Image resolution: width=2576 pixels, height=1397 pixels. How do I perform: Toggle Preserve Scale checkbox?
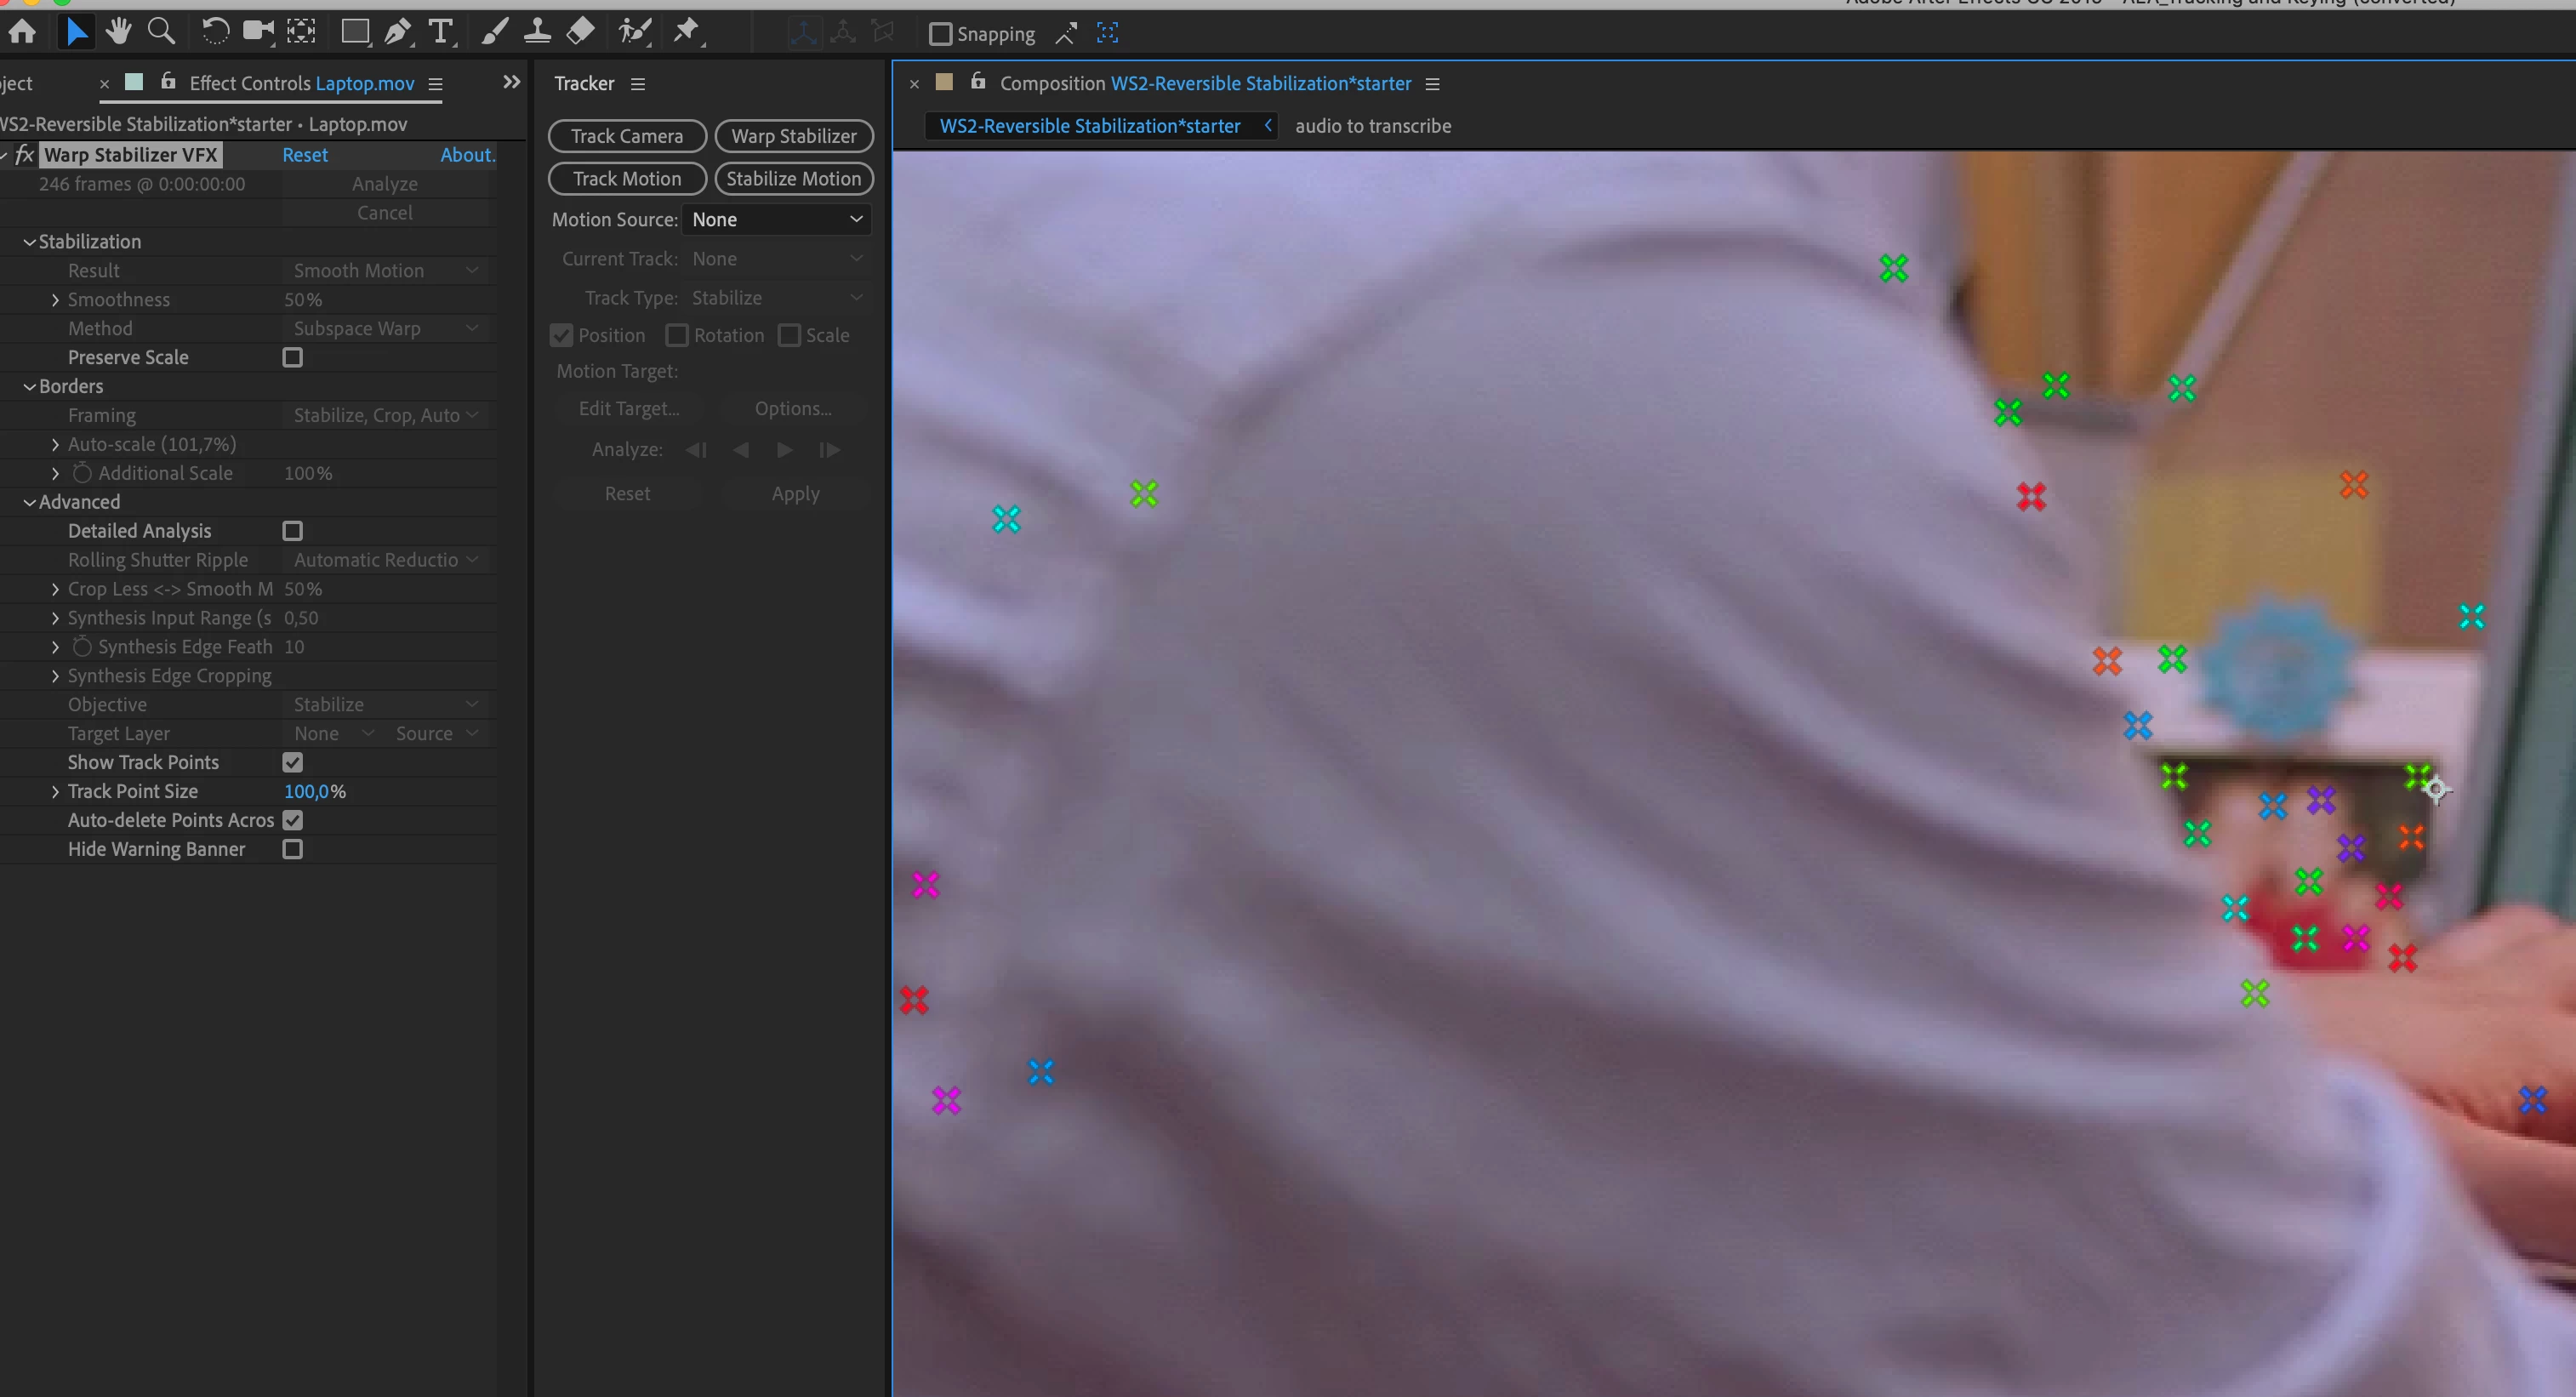pos(292,357)
